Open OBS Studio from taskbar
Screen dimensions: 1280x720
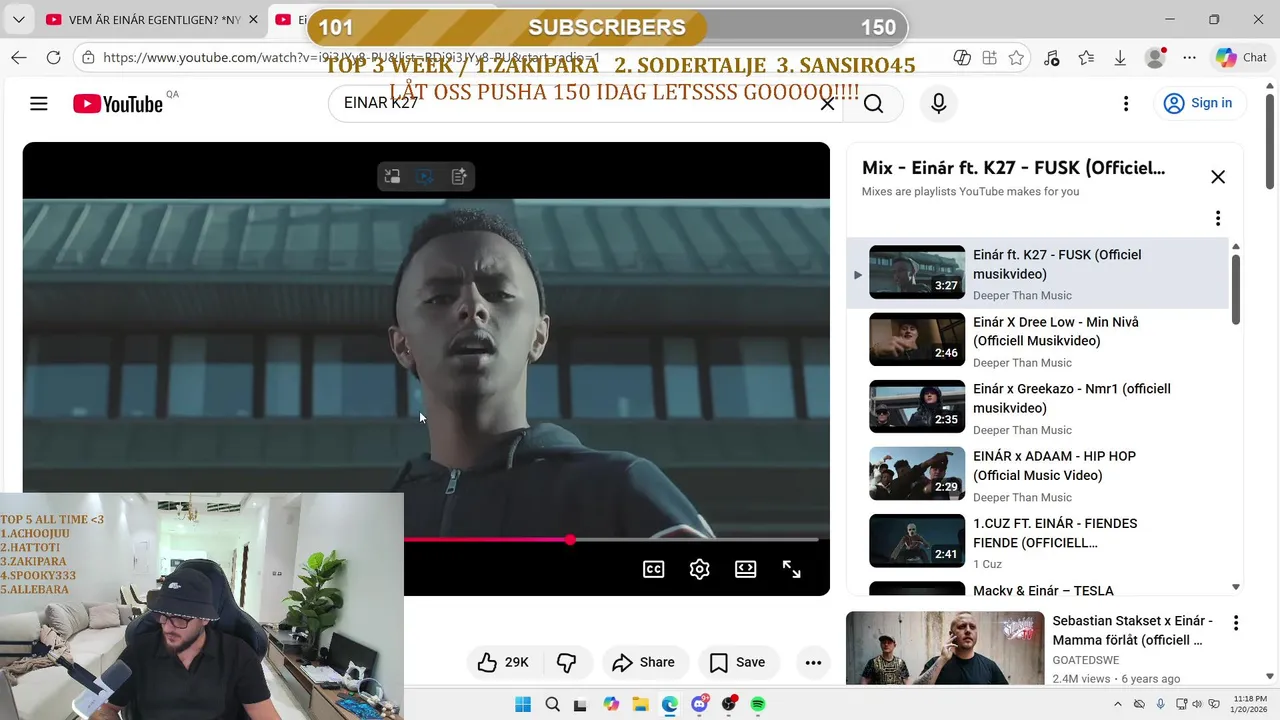(x=729, y=704)
